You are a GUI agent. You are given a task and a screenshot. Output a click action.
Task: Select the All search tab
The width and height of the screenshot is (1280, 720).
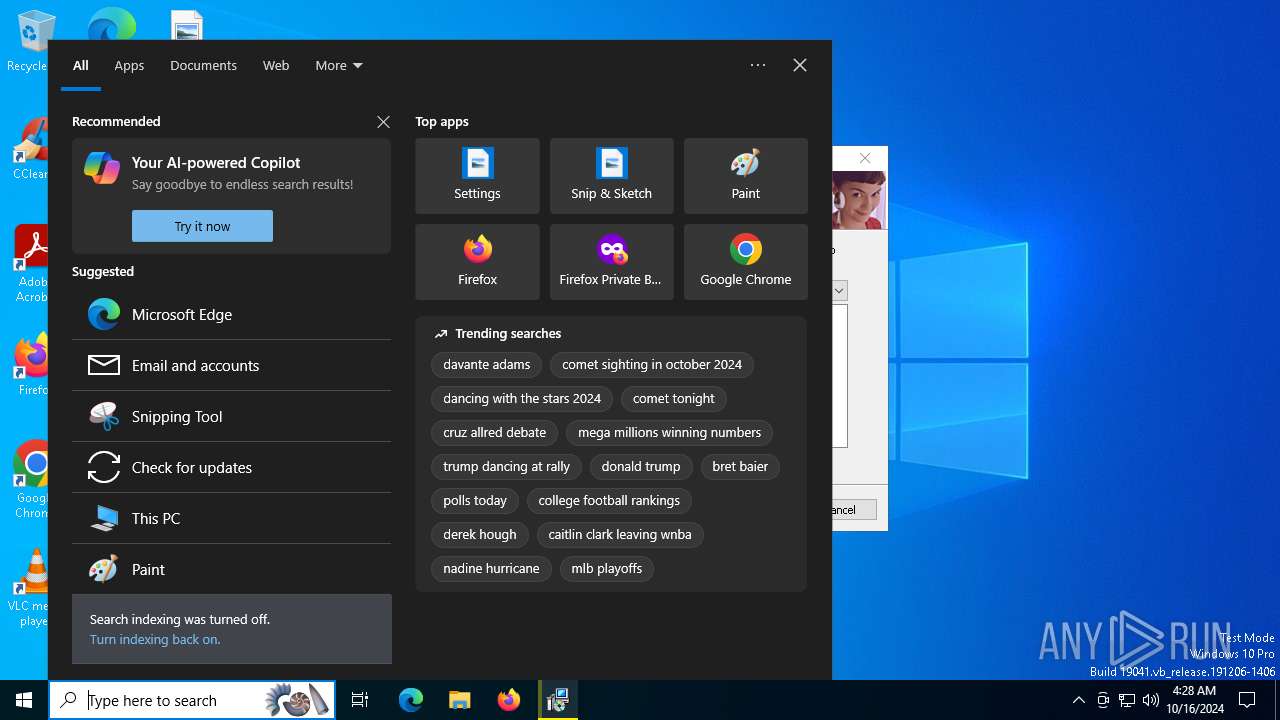coord(81,65)
